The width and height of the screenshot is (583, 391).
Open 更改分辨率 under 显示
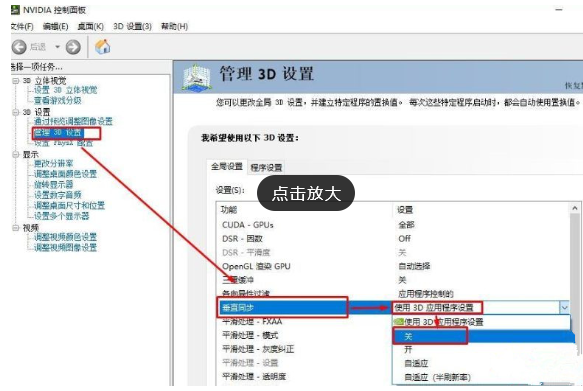click(x=54, y=164)
